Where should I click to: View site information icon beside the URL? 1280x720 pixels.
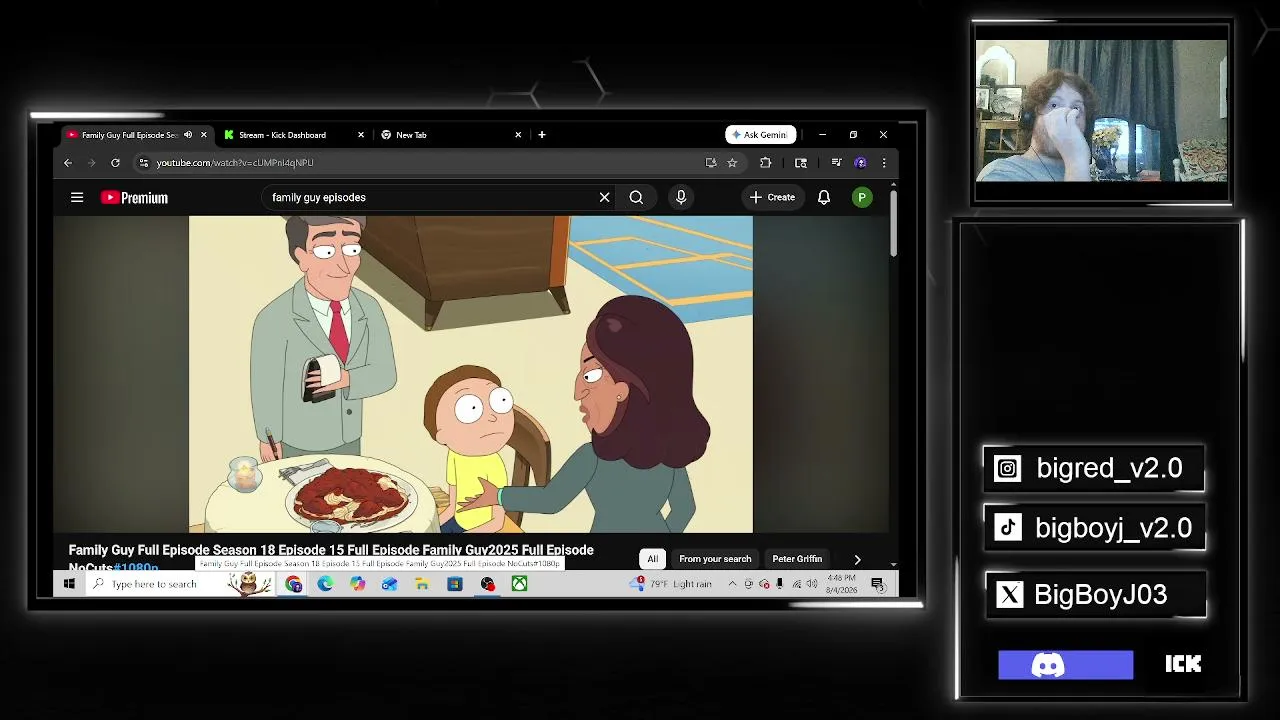[144, 163]
